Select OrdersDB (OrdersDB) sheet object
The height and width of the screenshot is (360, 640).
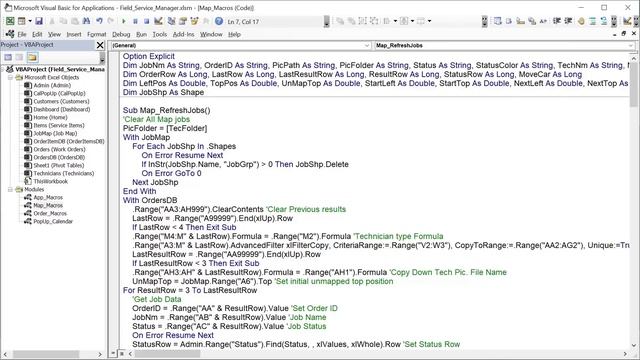coord(59,157)
